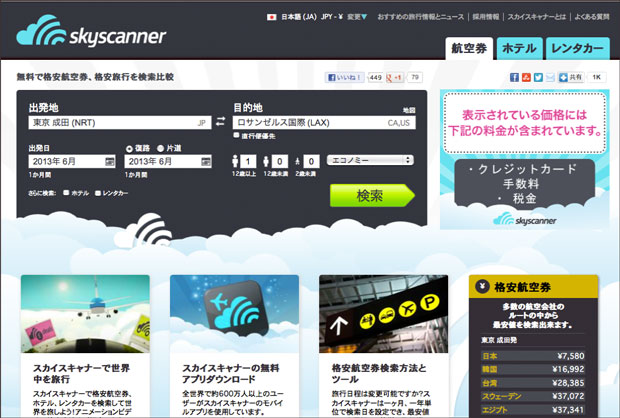Click the 449 like count bubble
The height and width of the screenshot is (418, 620).
coord(375,78)
